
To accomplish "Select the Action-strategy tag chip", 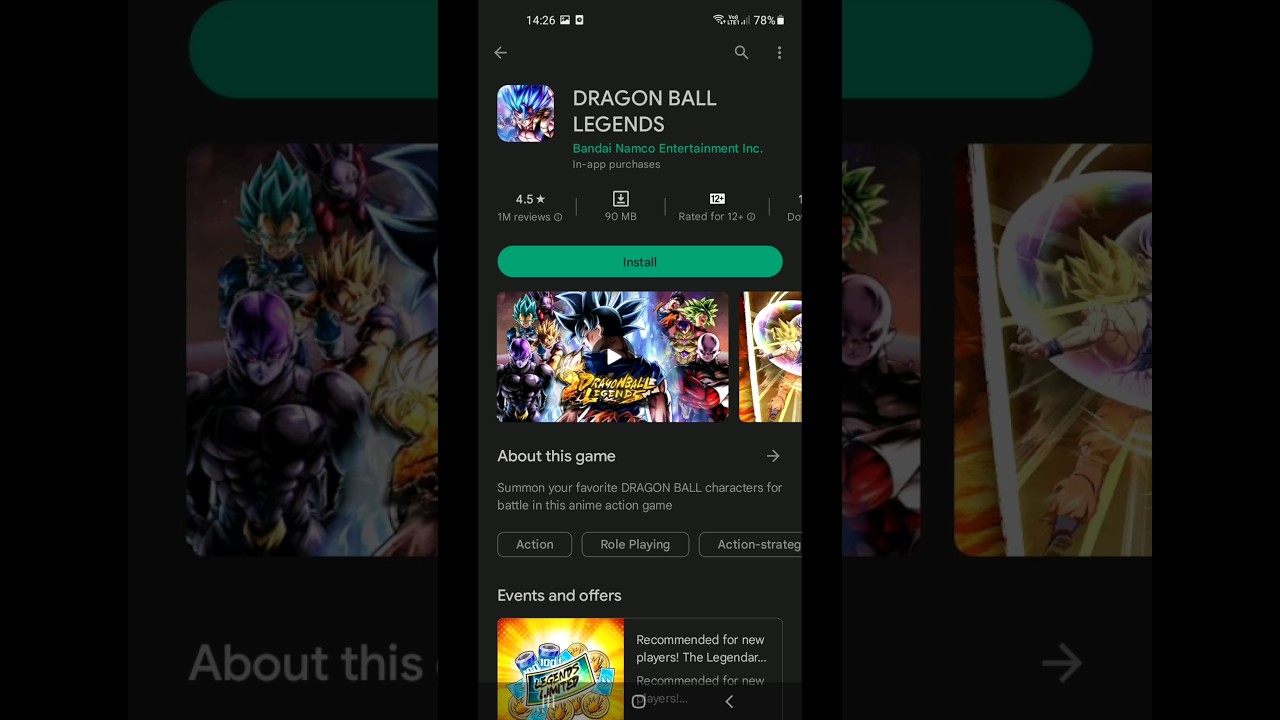I will pyautogui.click(x=751, y=544).
